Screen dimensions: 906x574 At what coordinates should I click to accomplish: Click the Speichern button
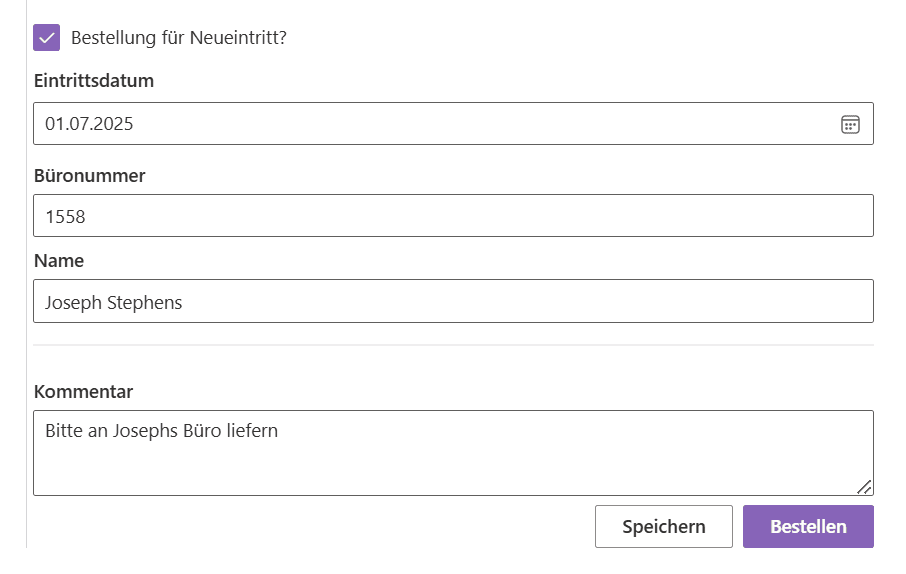pyautogui.click(x=664, y=527)
